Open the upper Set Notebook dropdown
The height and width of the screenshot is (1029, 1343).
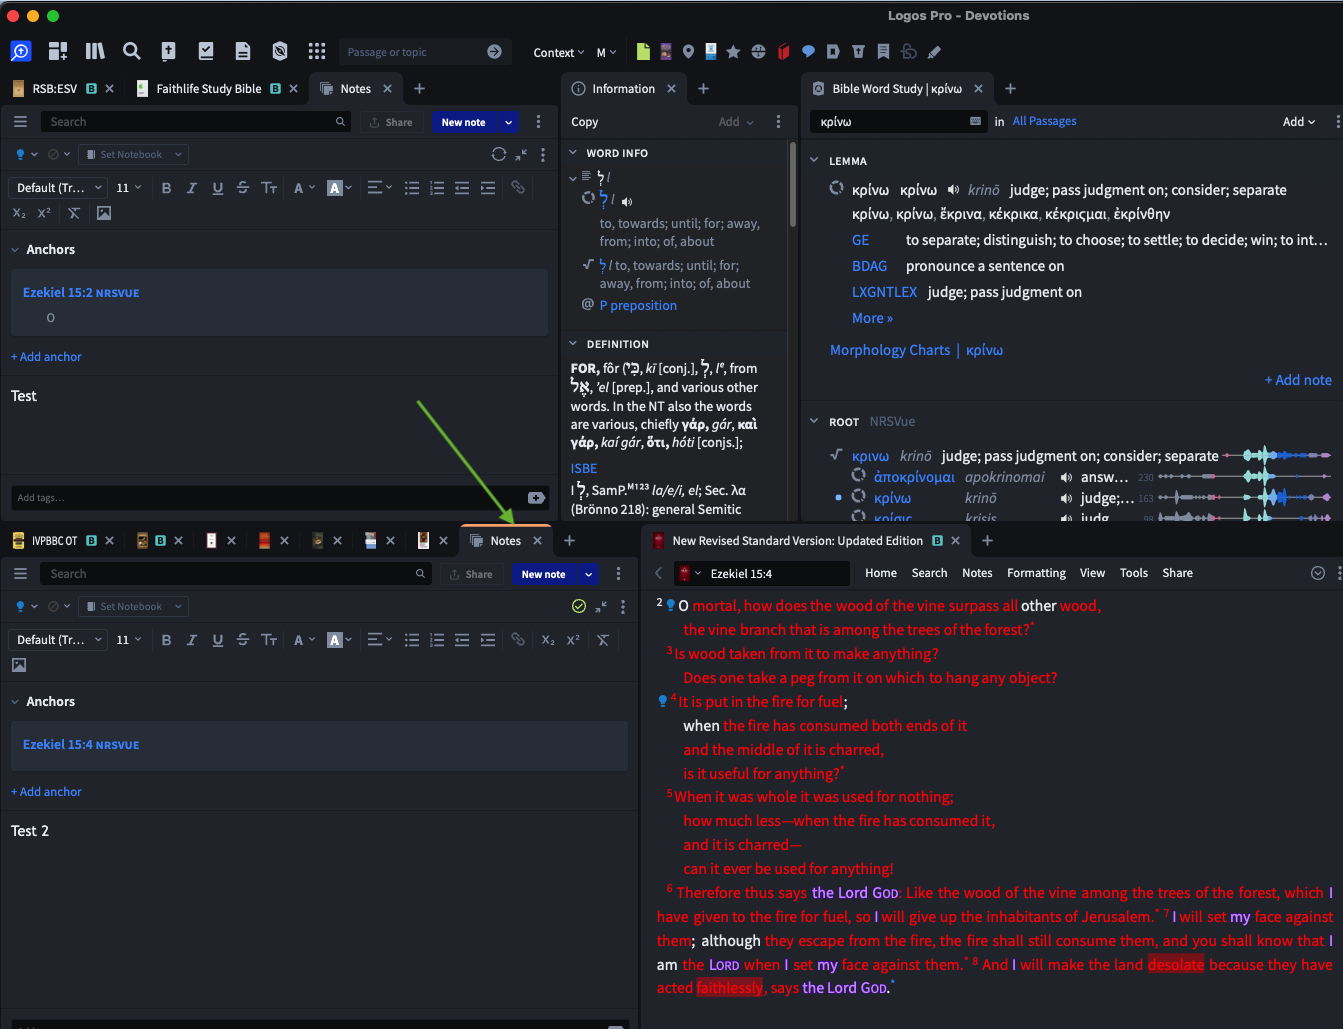pyautogui.click(x=132, y=155)
